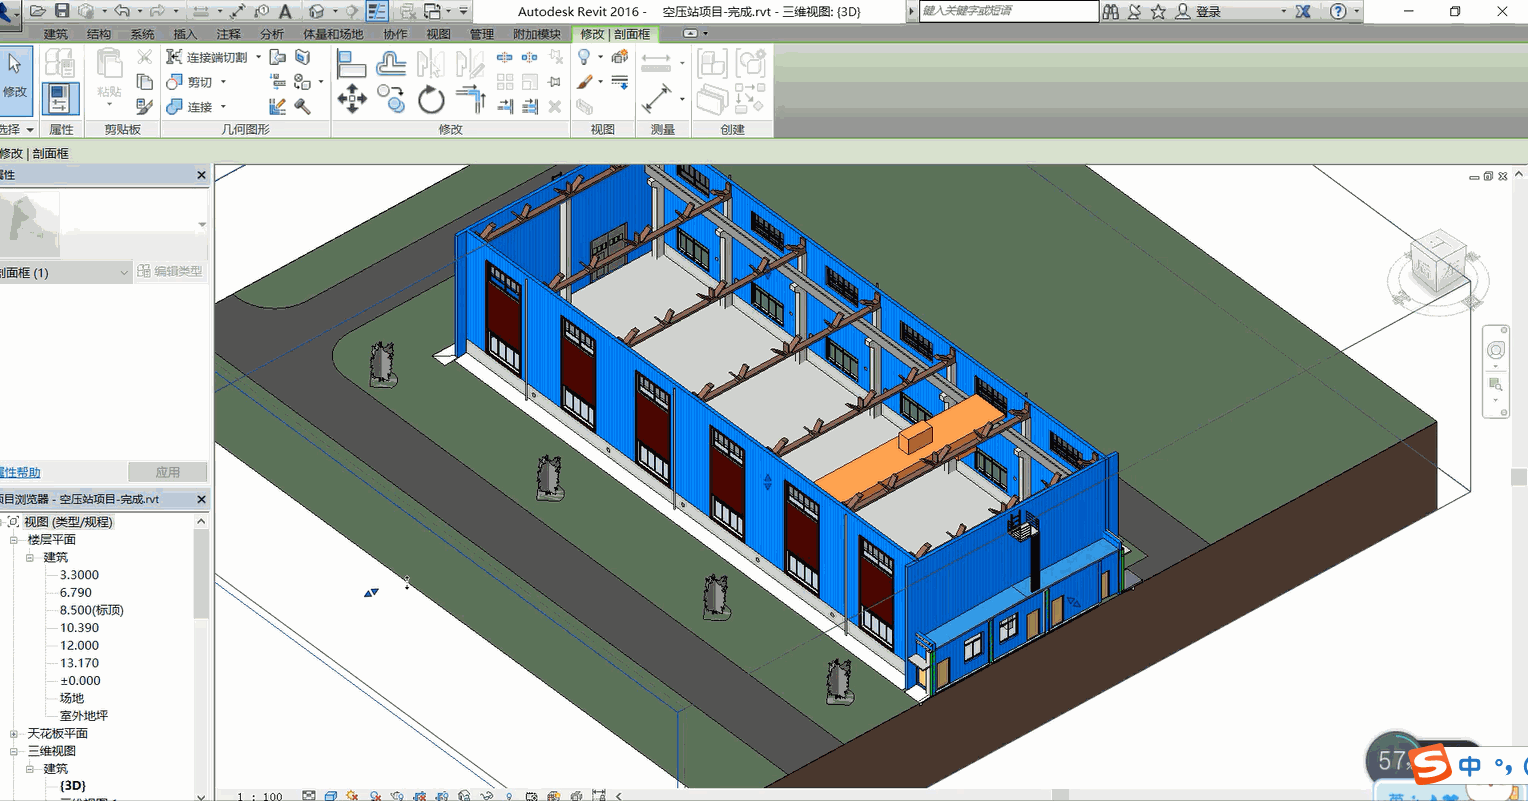The width and height of the screenshot is (1528, 801).
Task: Collapse the 三维视图 tree node
Action: (14, 751)
